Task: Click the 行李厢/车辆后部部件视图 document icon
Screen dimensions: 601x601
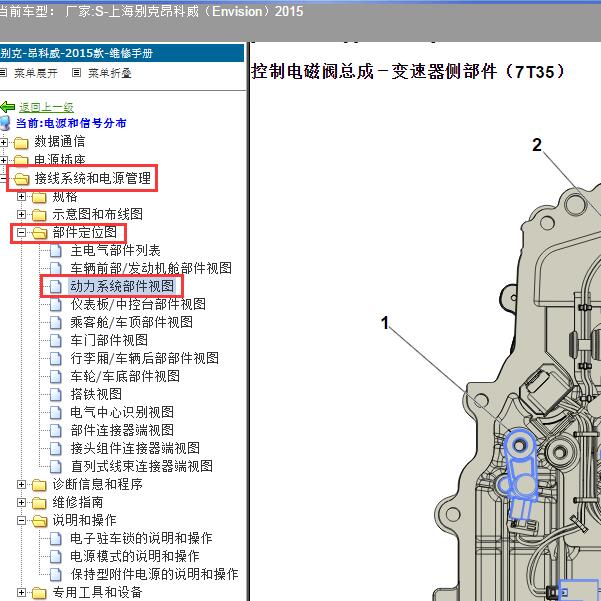Action: pos(56,358)
